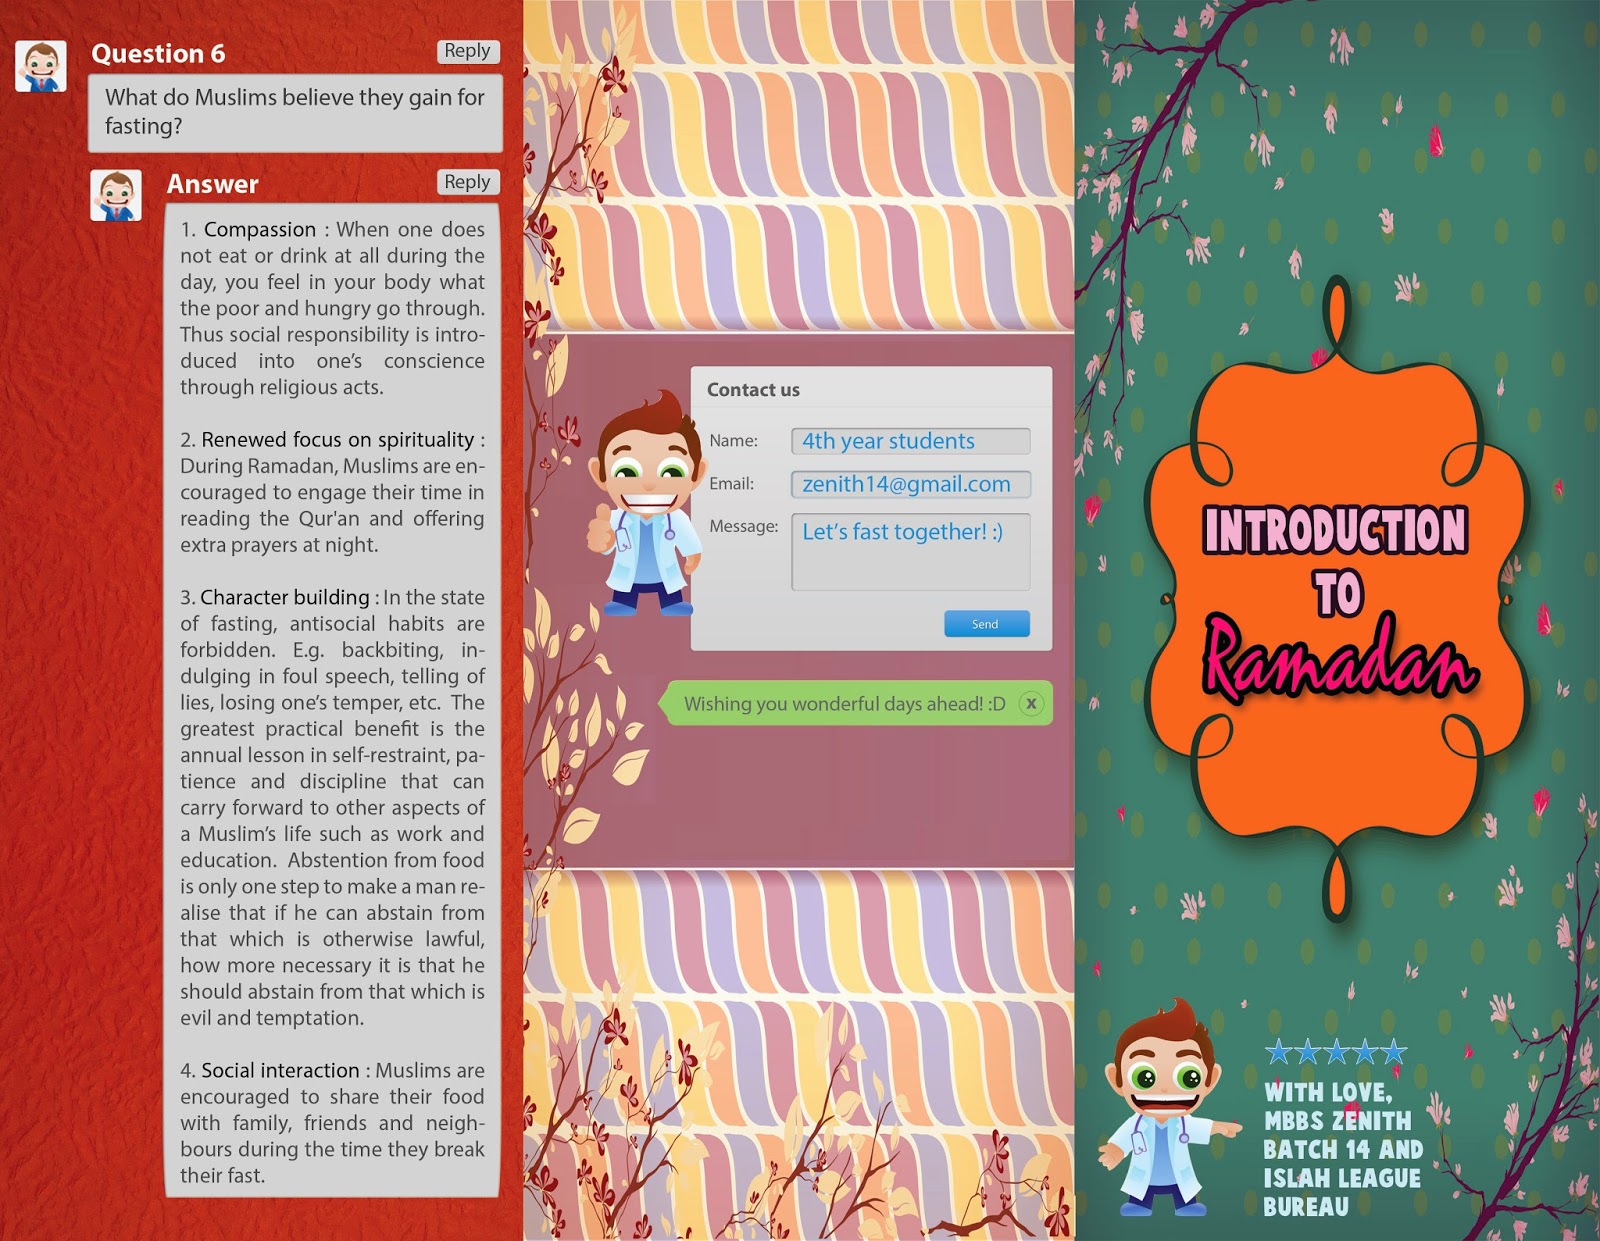Click the Name field with '4th year students'
The image size is (1600, 1241).
coord(910,441)
